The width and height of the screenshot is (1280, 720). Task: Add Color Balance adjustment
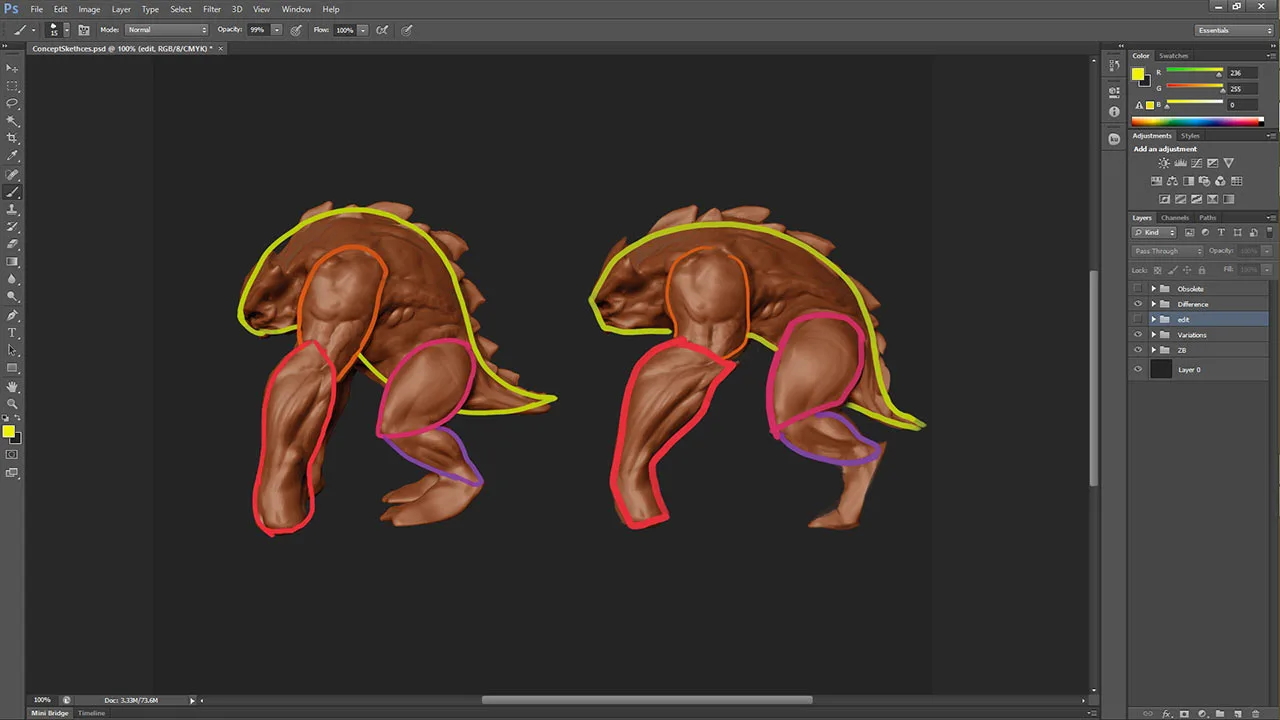[1172, 181]
